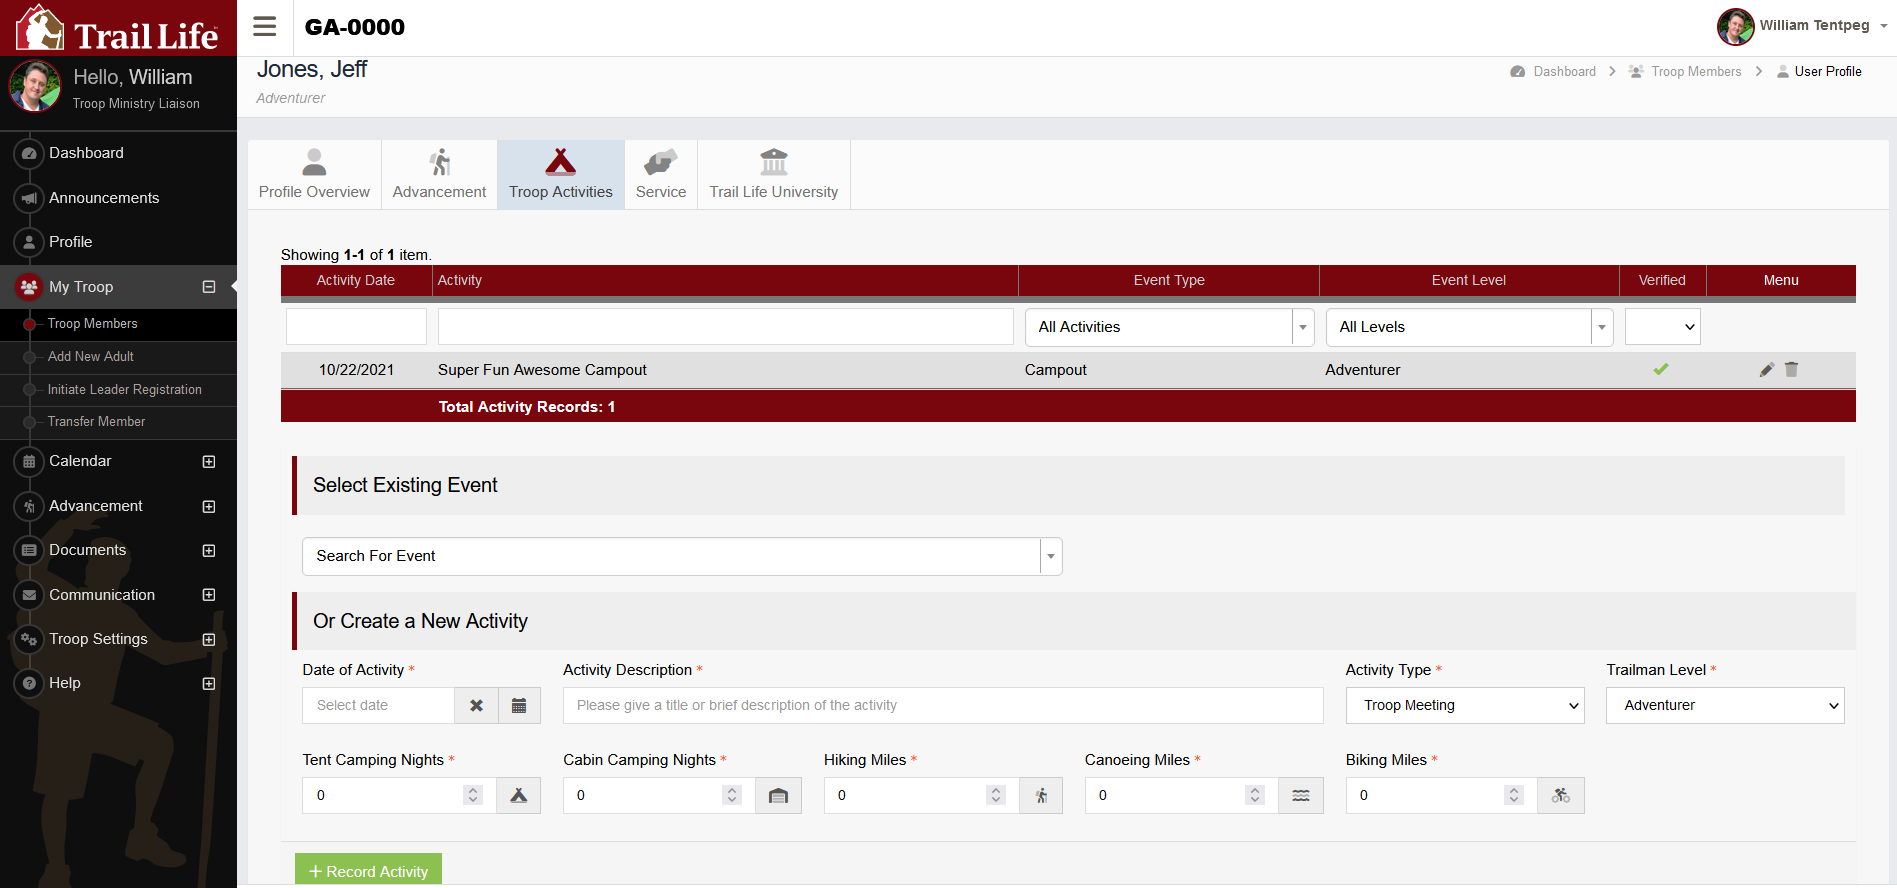Expand the Troop Settings section

[209, 640]
